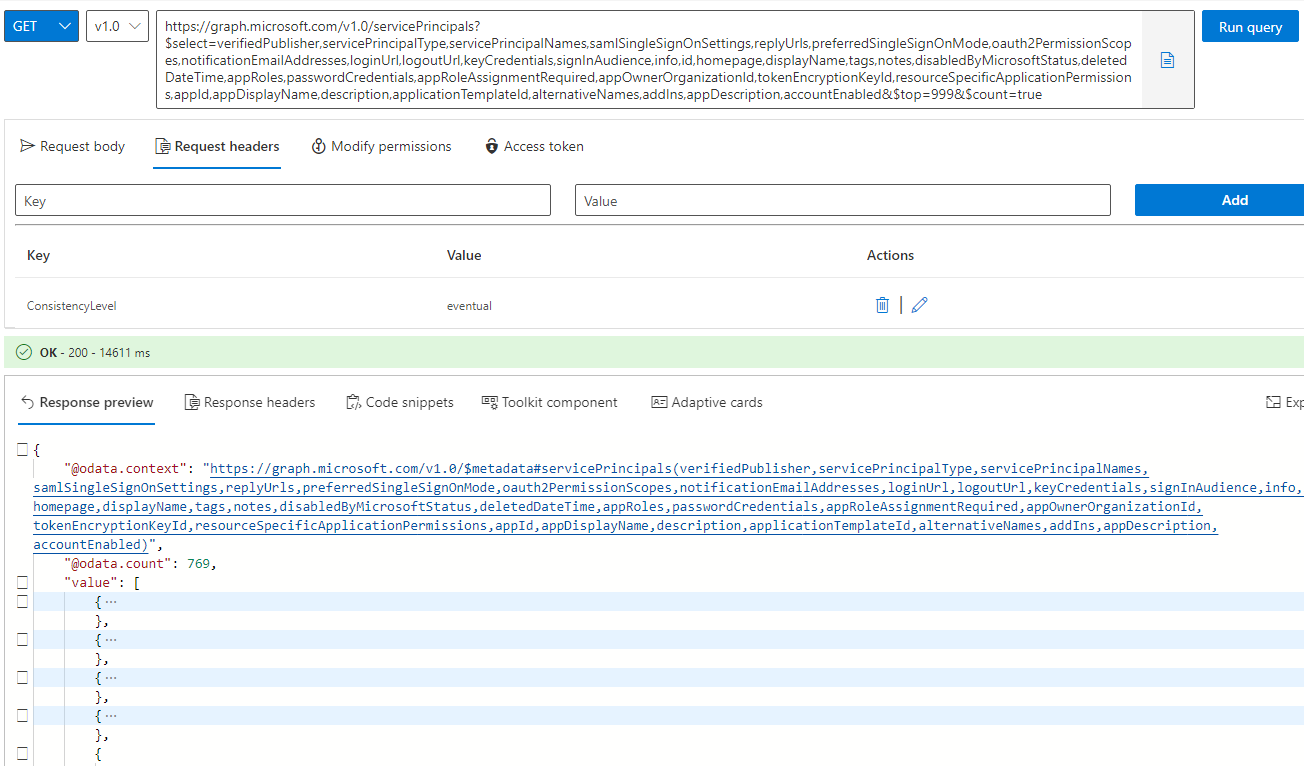Focus the header Key input field
Image resolution: width=1304 pixels, height=766 pixels.
[x=283, y=200]
